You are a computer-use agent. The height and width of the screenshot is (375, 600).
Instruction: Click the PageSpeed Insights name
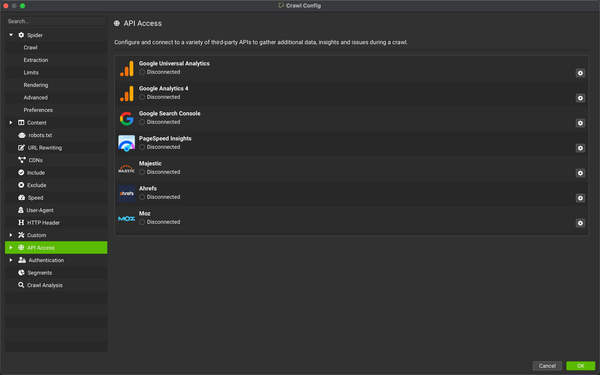[x=165, y=139]
